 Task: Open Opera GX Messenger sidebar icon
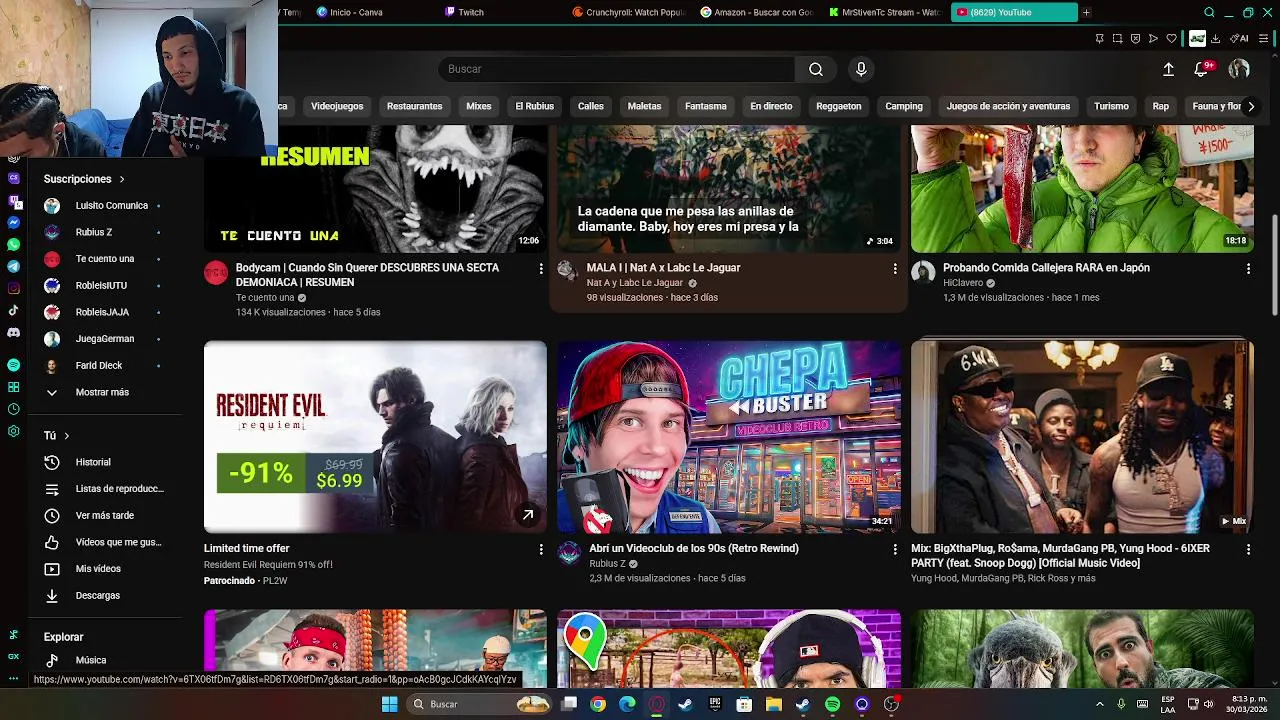pos(13,222)
